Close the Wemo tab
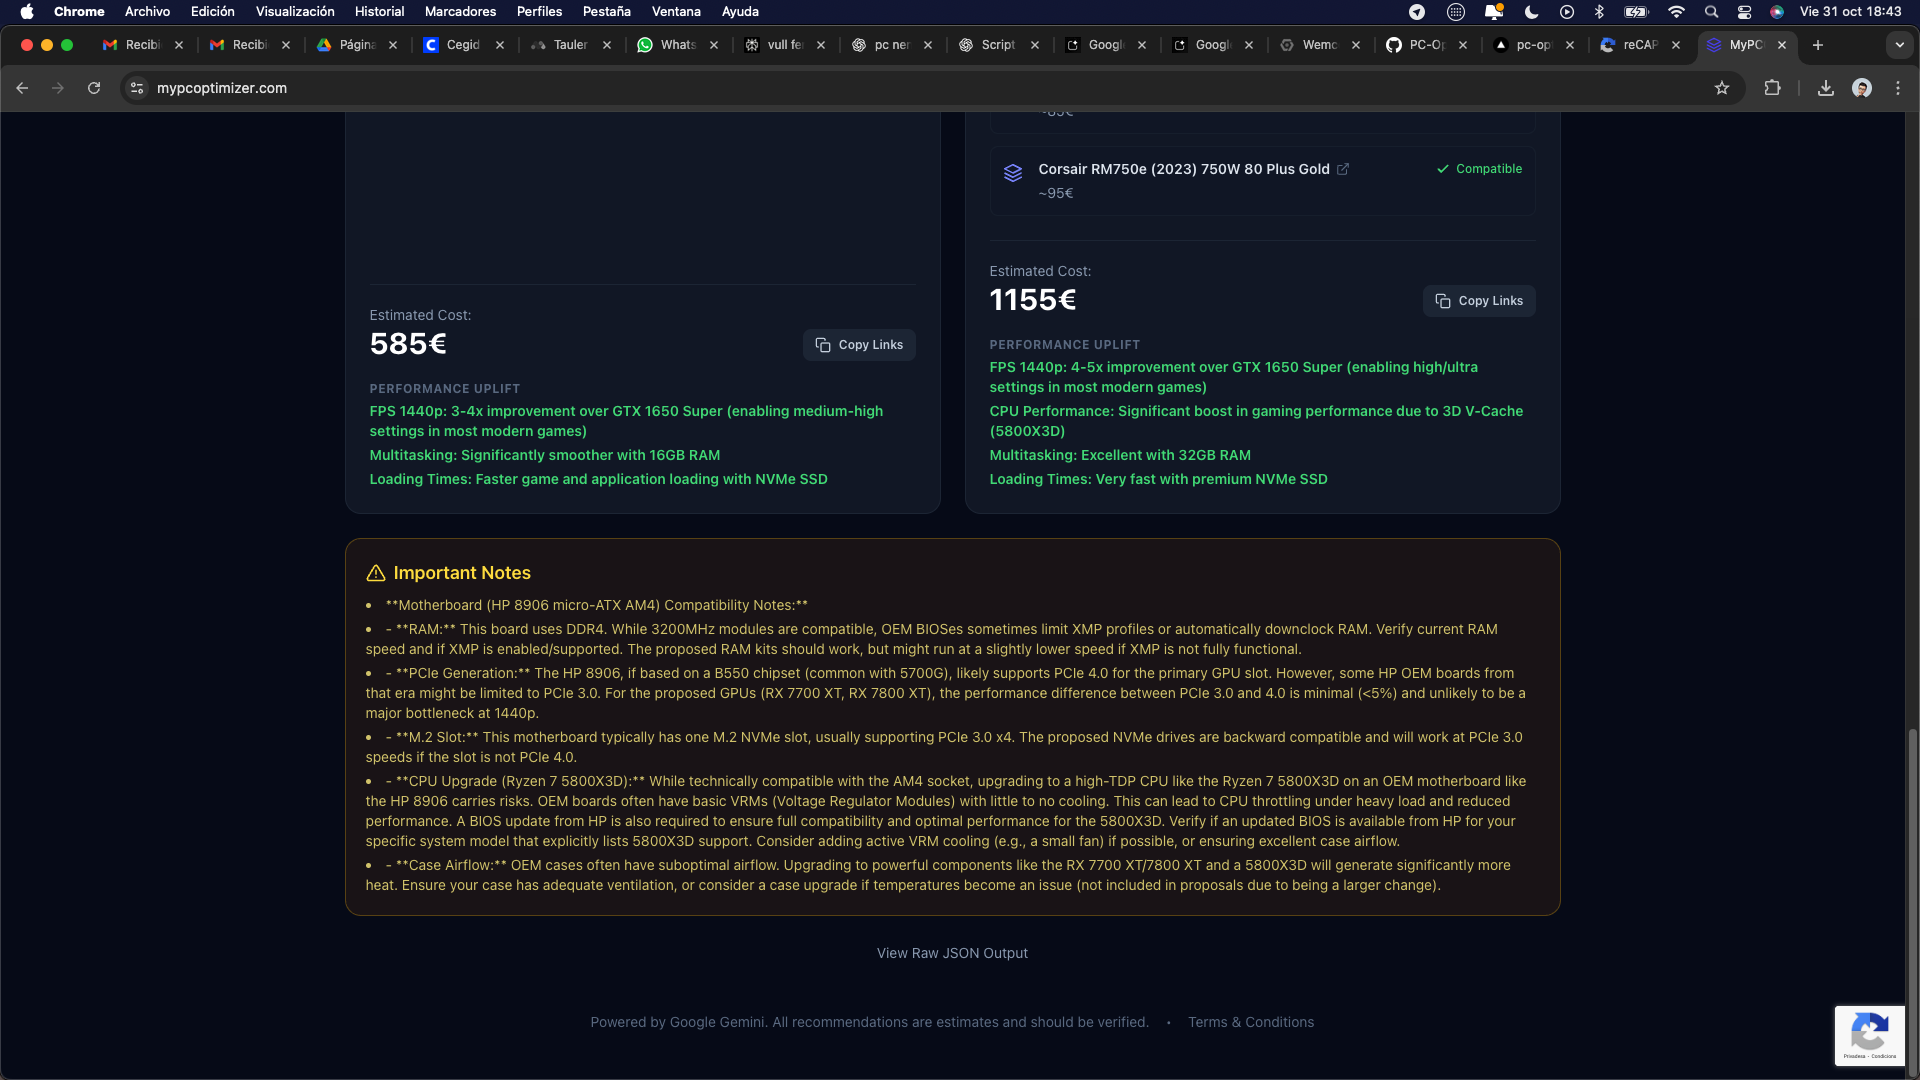The width and height of the screenshot is (1920, 1080). (x=1356, y=45)
